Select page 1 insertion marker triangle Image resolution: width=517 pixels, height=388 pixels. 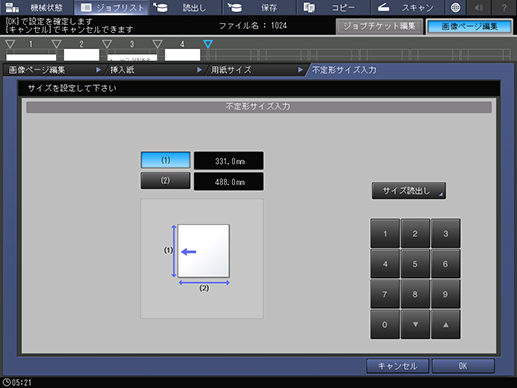10,44
